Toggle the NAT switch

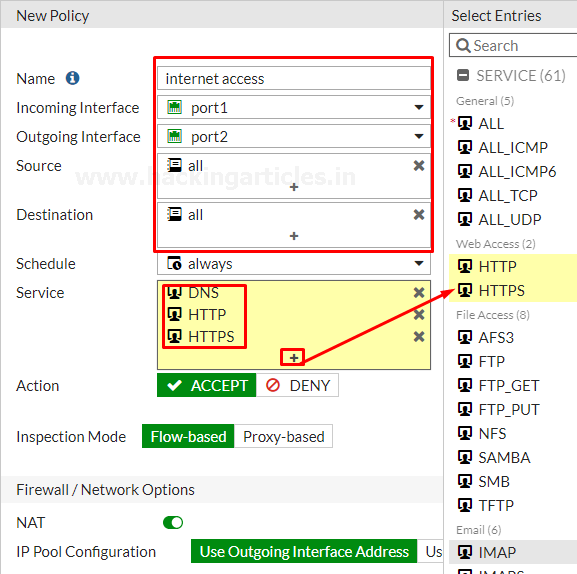(x=173, y=522)
